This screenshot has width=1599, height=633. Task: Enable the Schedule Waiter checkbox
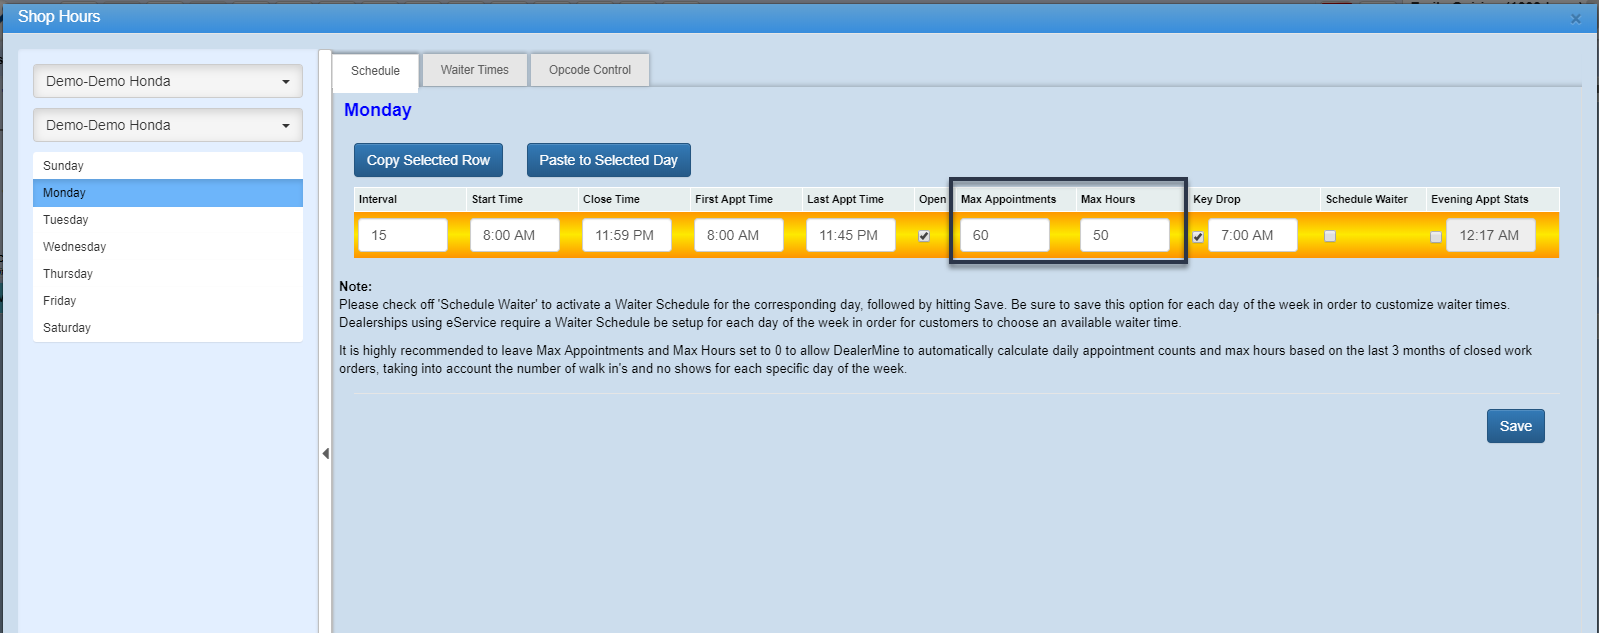click(1330, 236)
